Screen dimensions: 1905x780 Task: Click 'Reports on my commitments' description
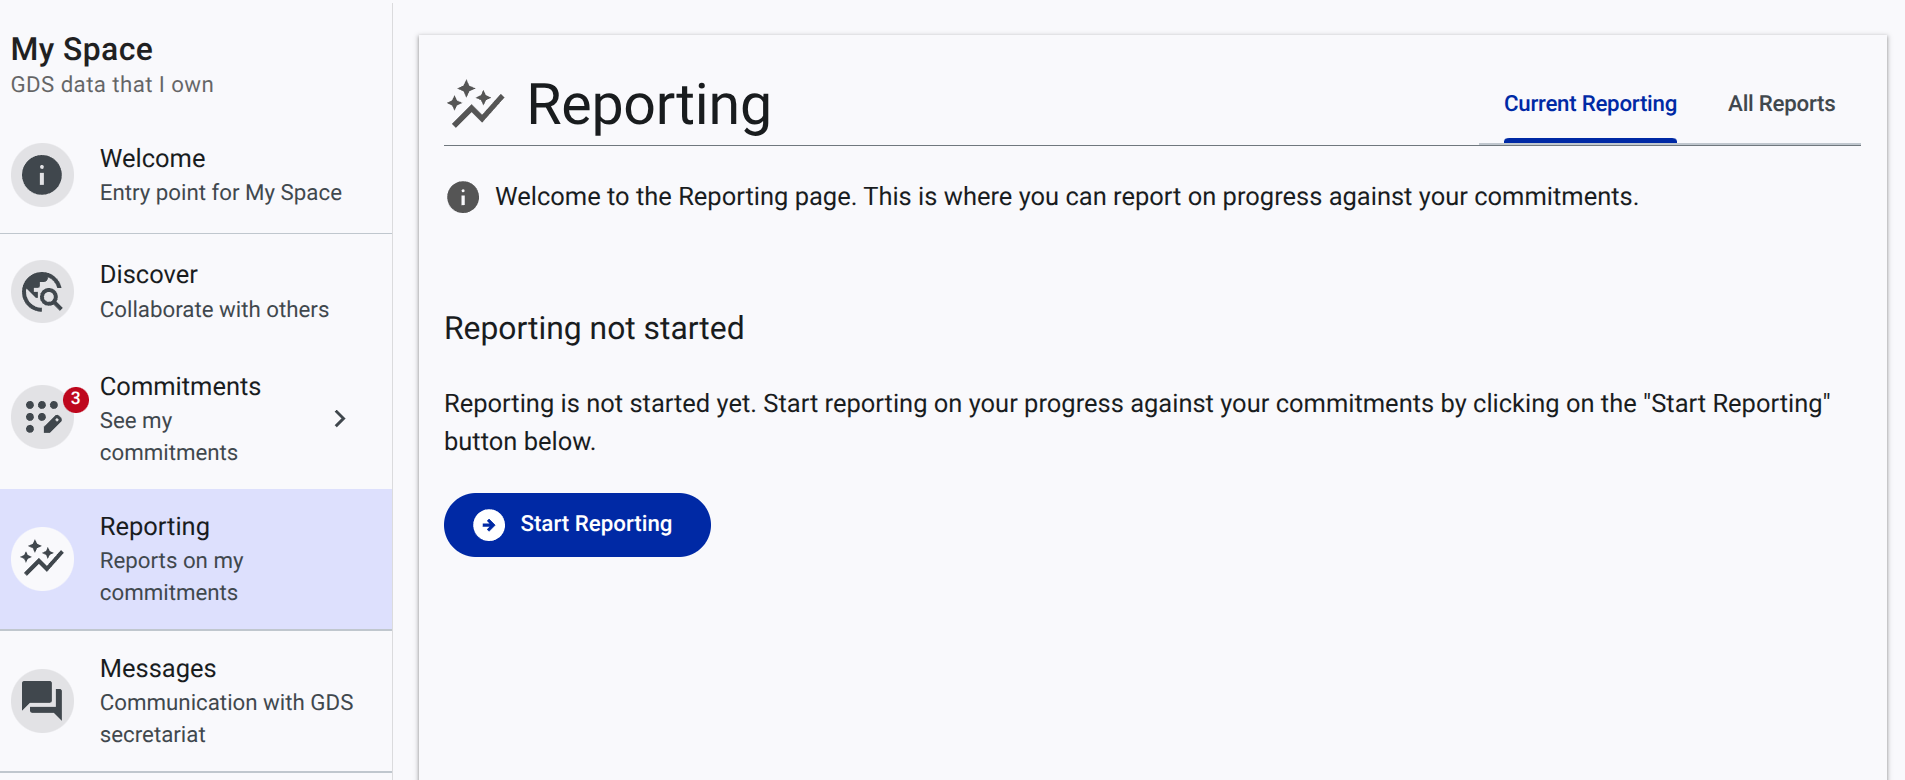172,577
